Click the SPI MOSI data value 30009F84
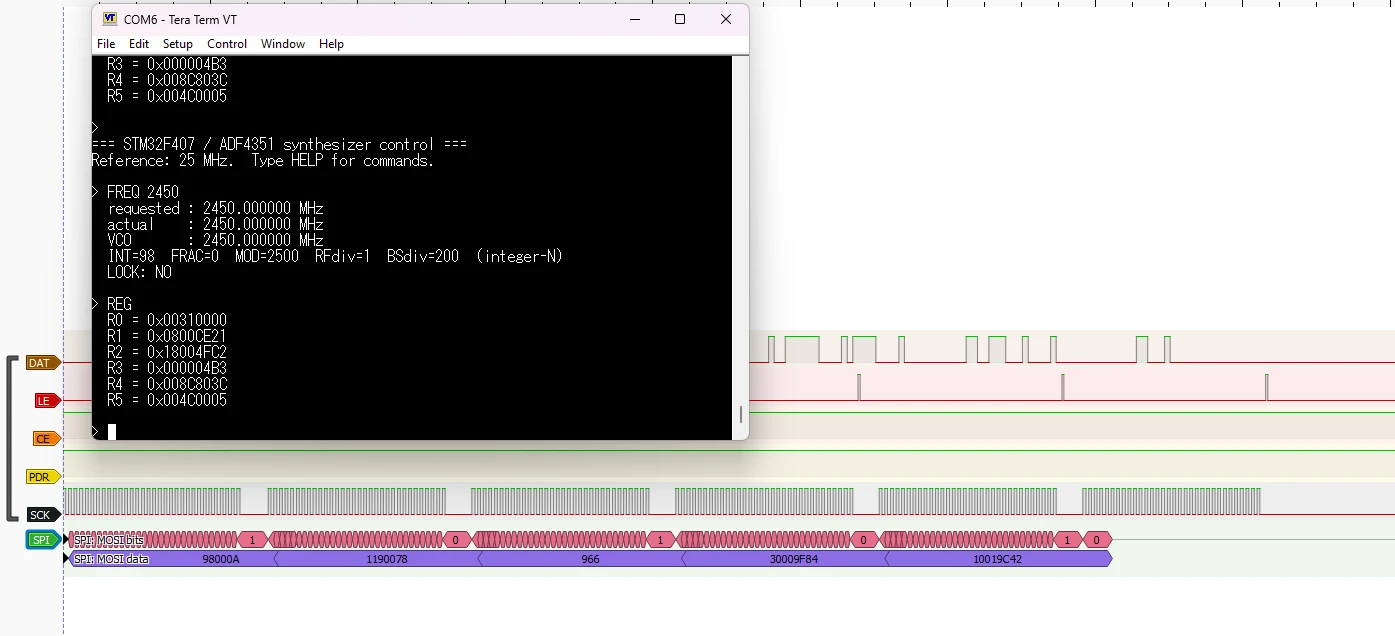The image size is (1395, 636). pos(794,559)
